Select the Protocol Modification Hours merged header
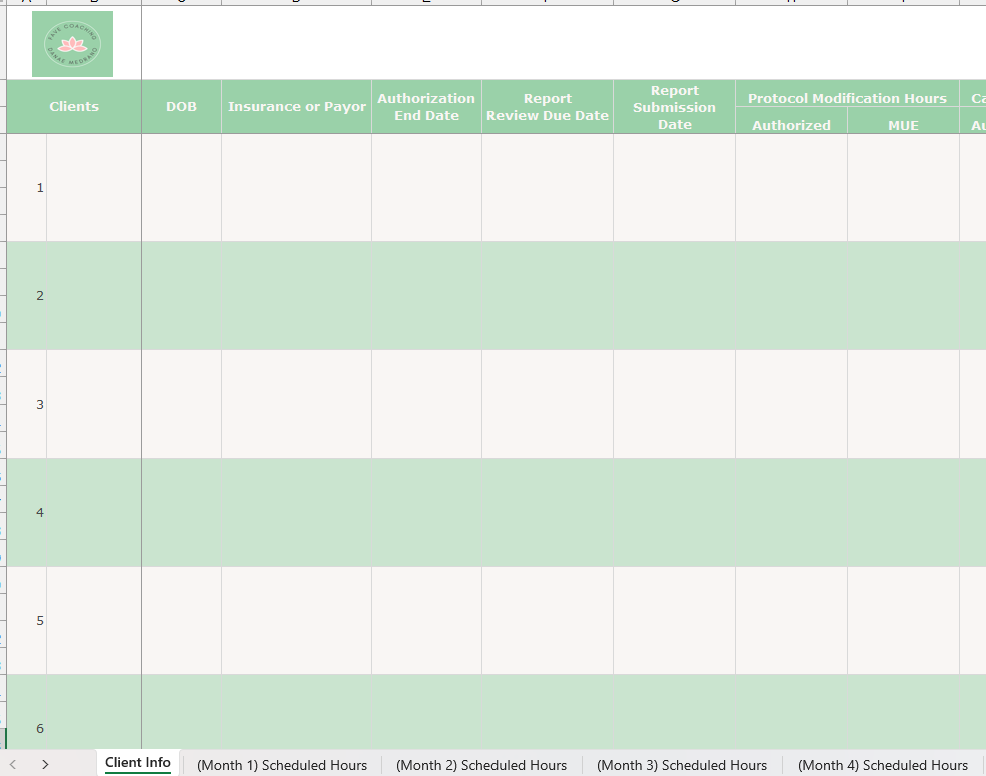The image size is (986, 776). tap(846, 98)
